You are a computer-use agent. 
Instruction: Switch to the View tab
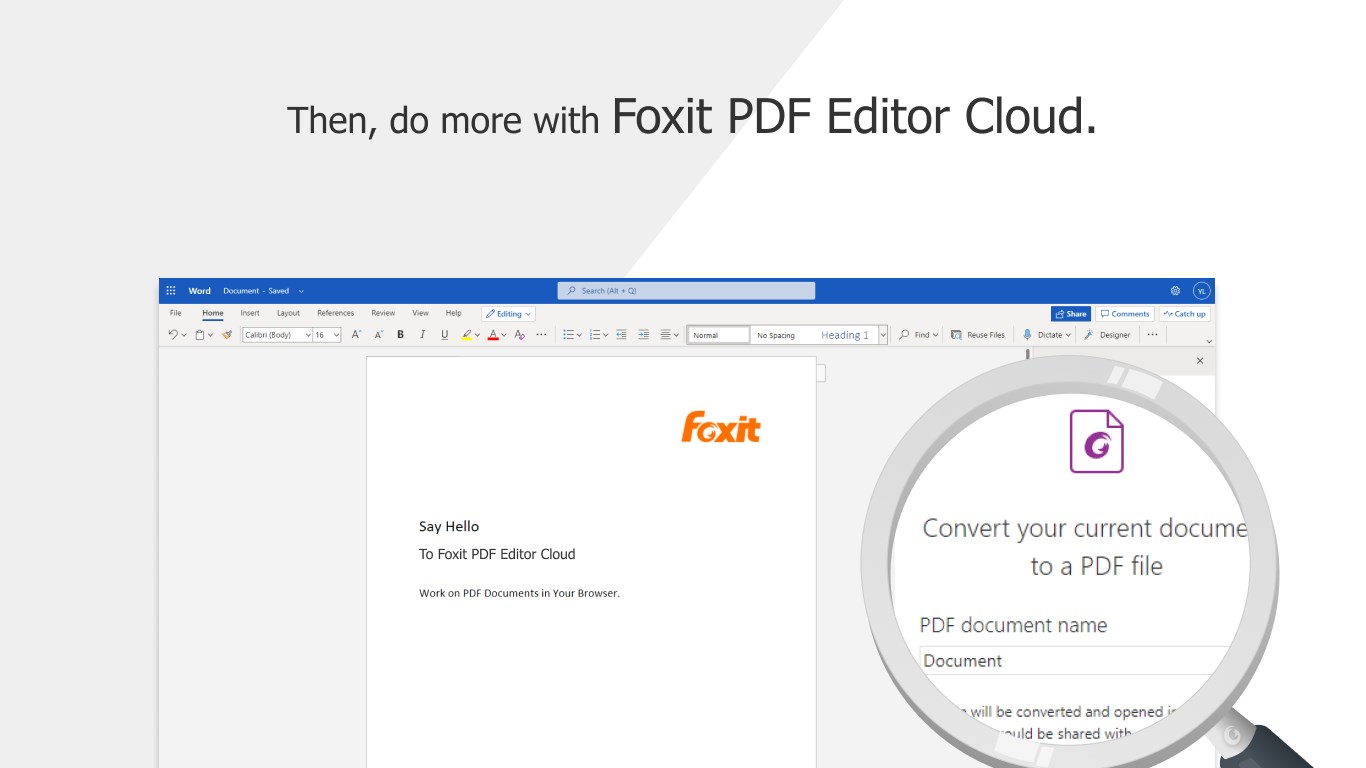(x=420, y=313)
